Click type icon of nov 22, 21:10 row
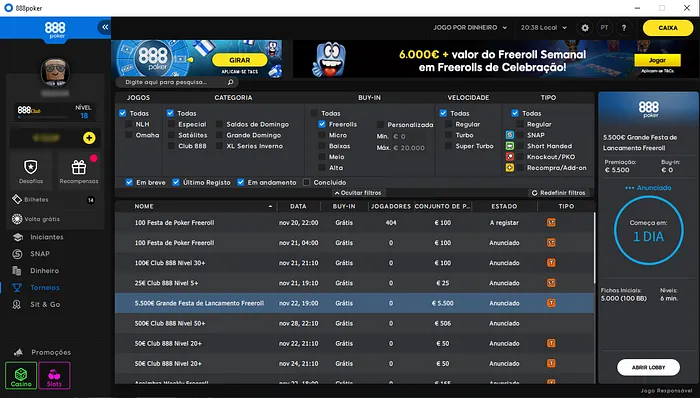Viewport: 700px width, 398px height. 551,343
